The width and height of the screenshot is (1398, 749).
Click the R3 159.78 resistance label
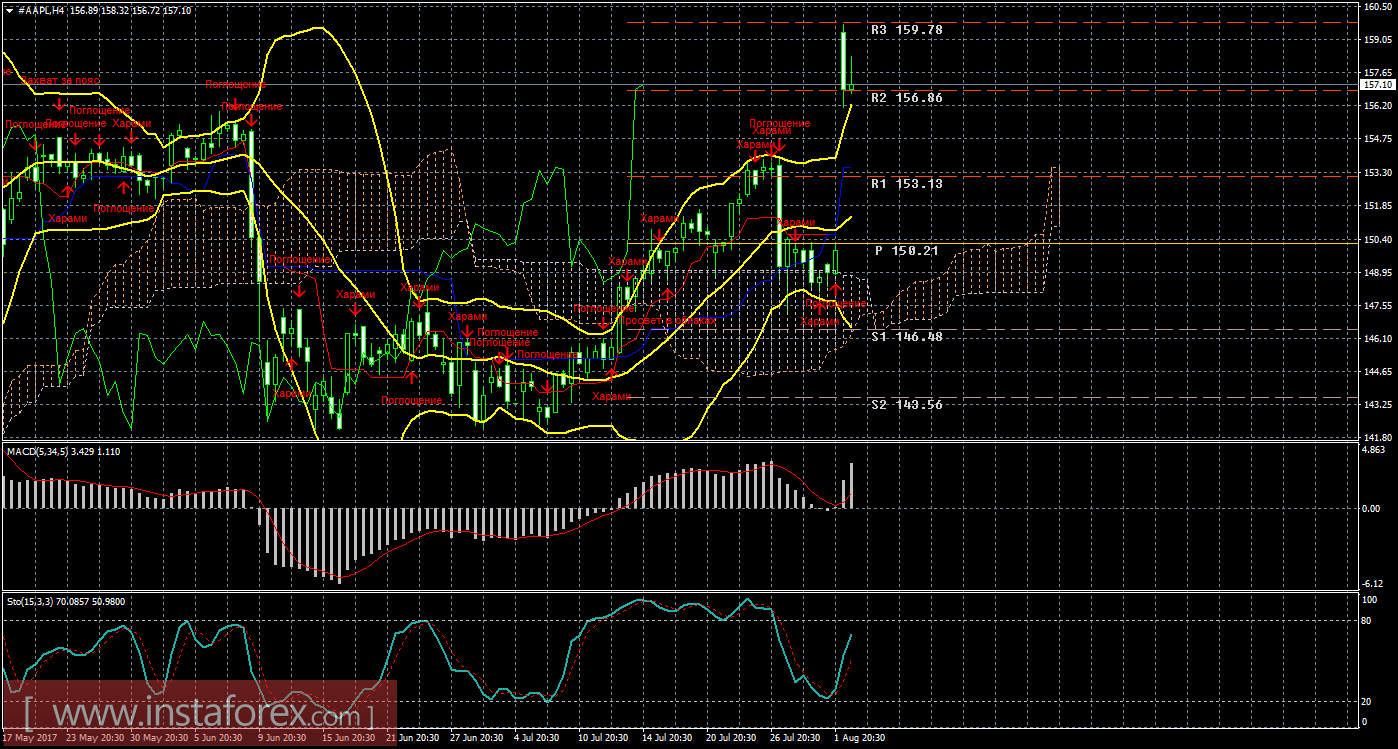click(x=906, y=30)
